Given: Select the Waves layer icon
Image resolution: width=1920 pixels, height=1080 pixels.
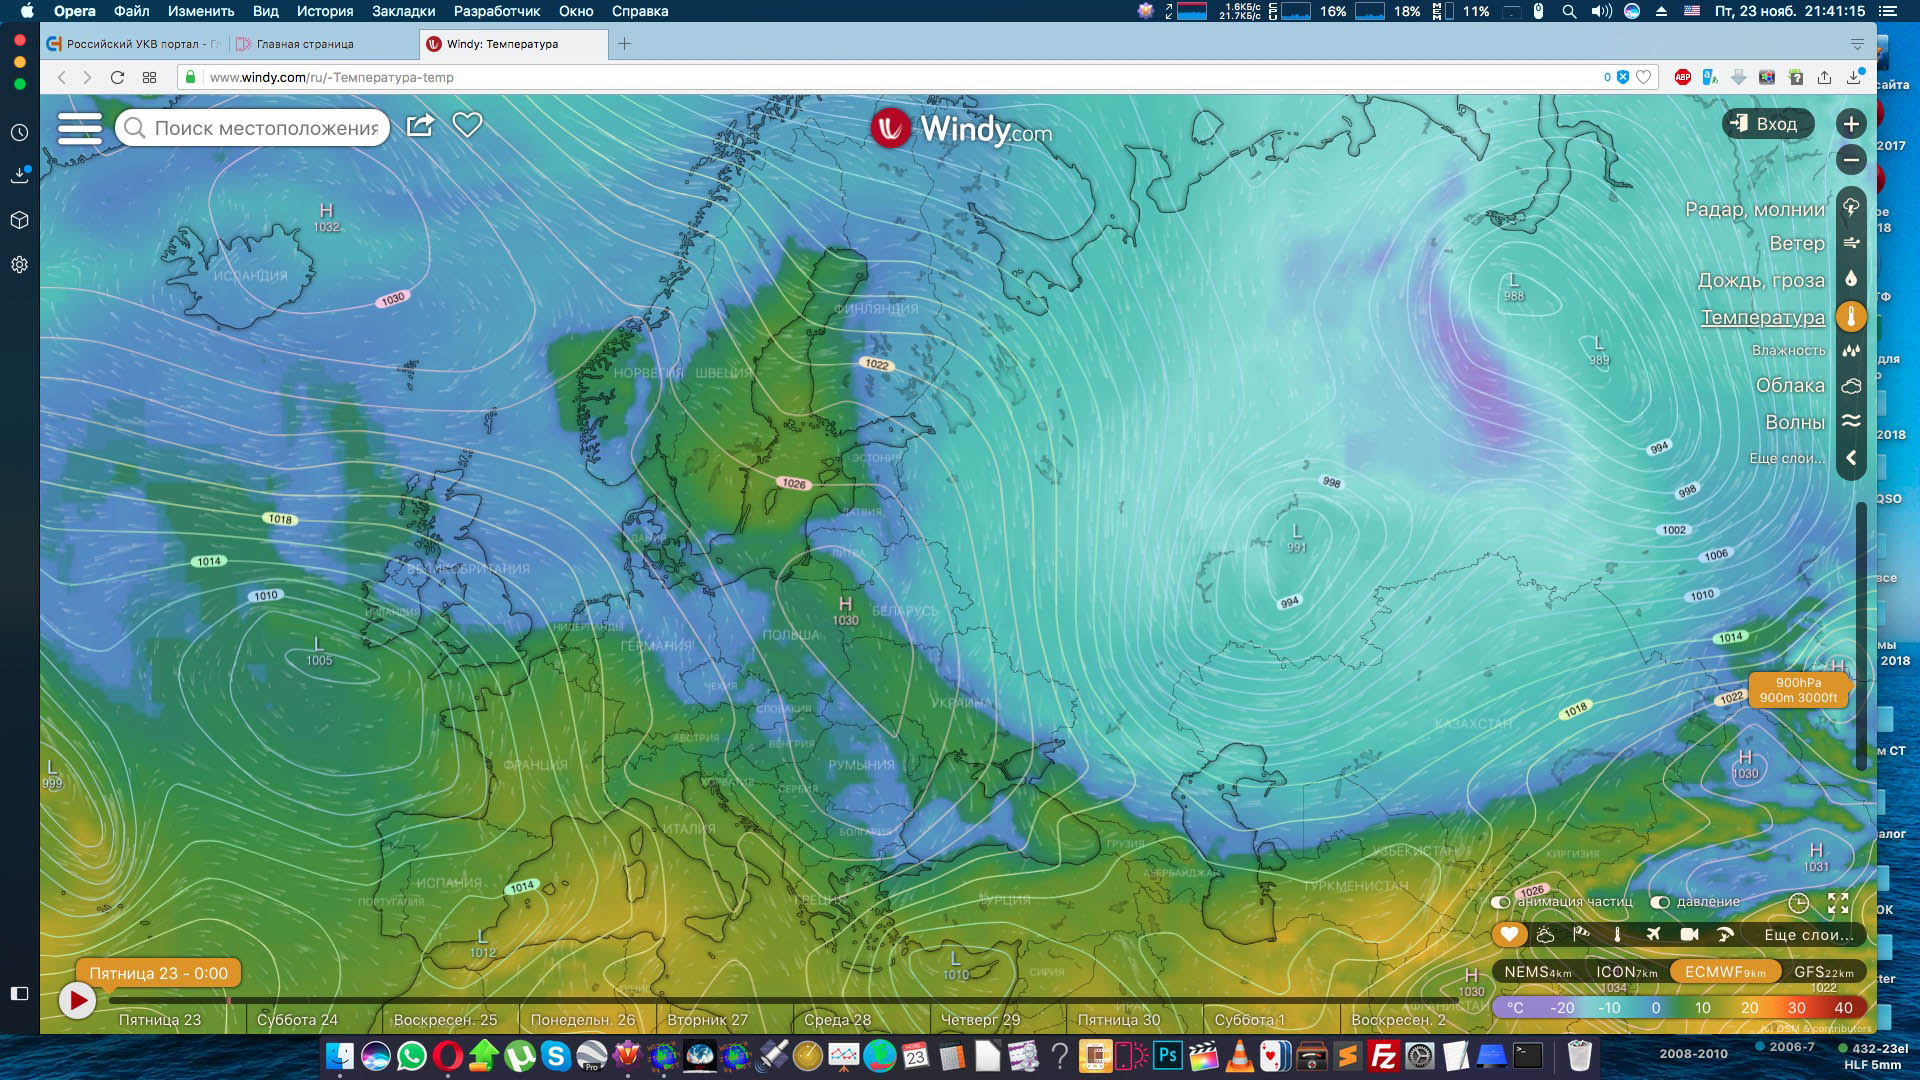Looking at the screenshot, I should (1851, 421).
